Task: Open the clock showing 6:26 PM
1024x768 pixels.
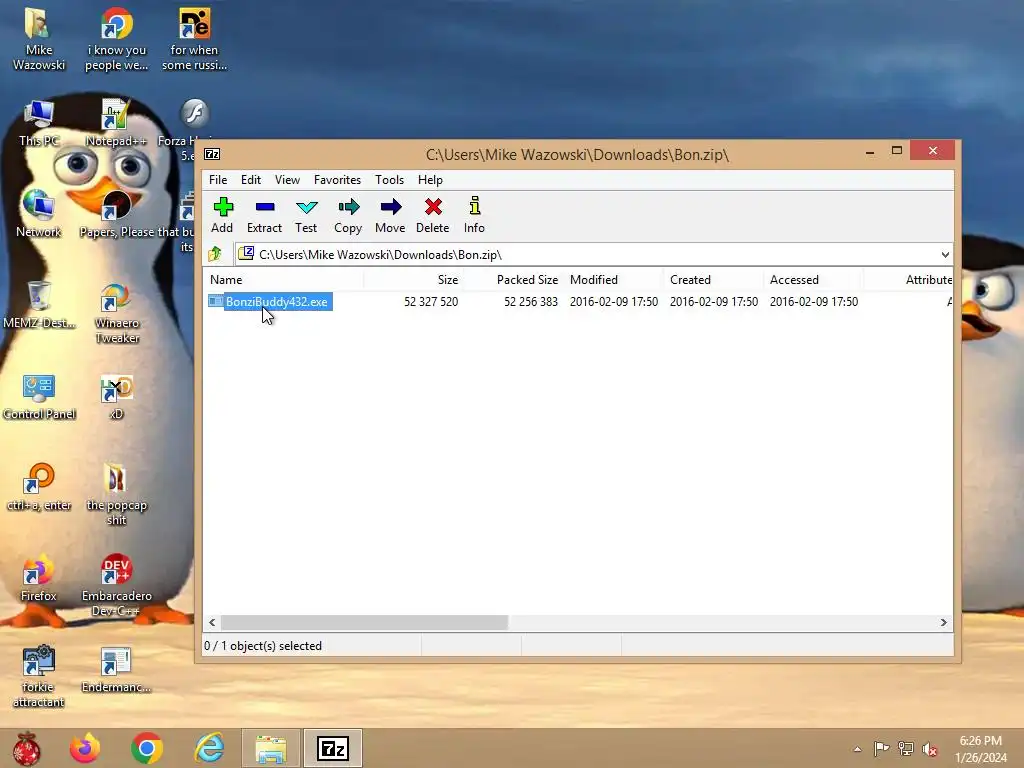Action: tap(980, 749)
